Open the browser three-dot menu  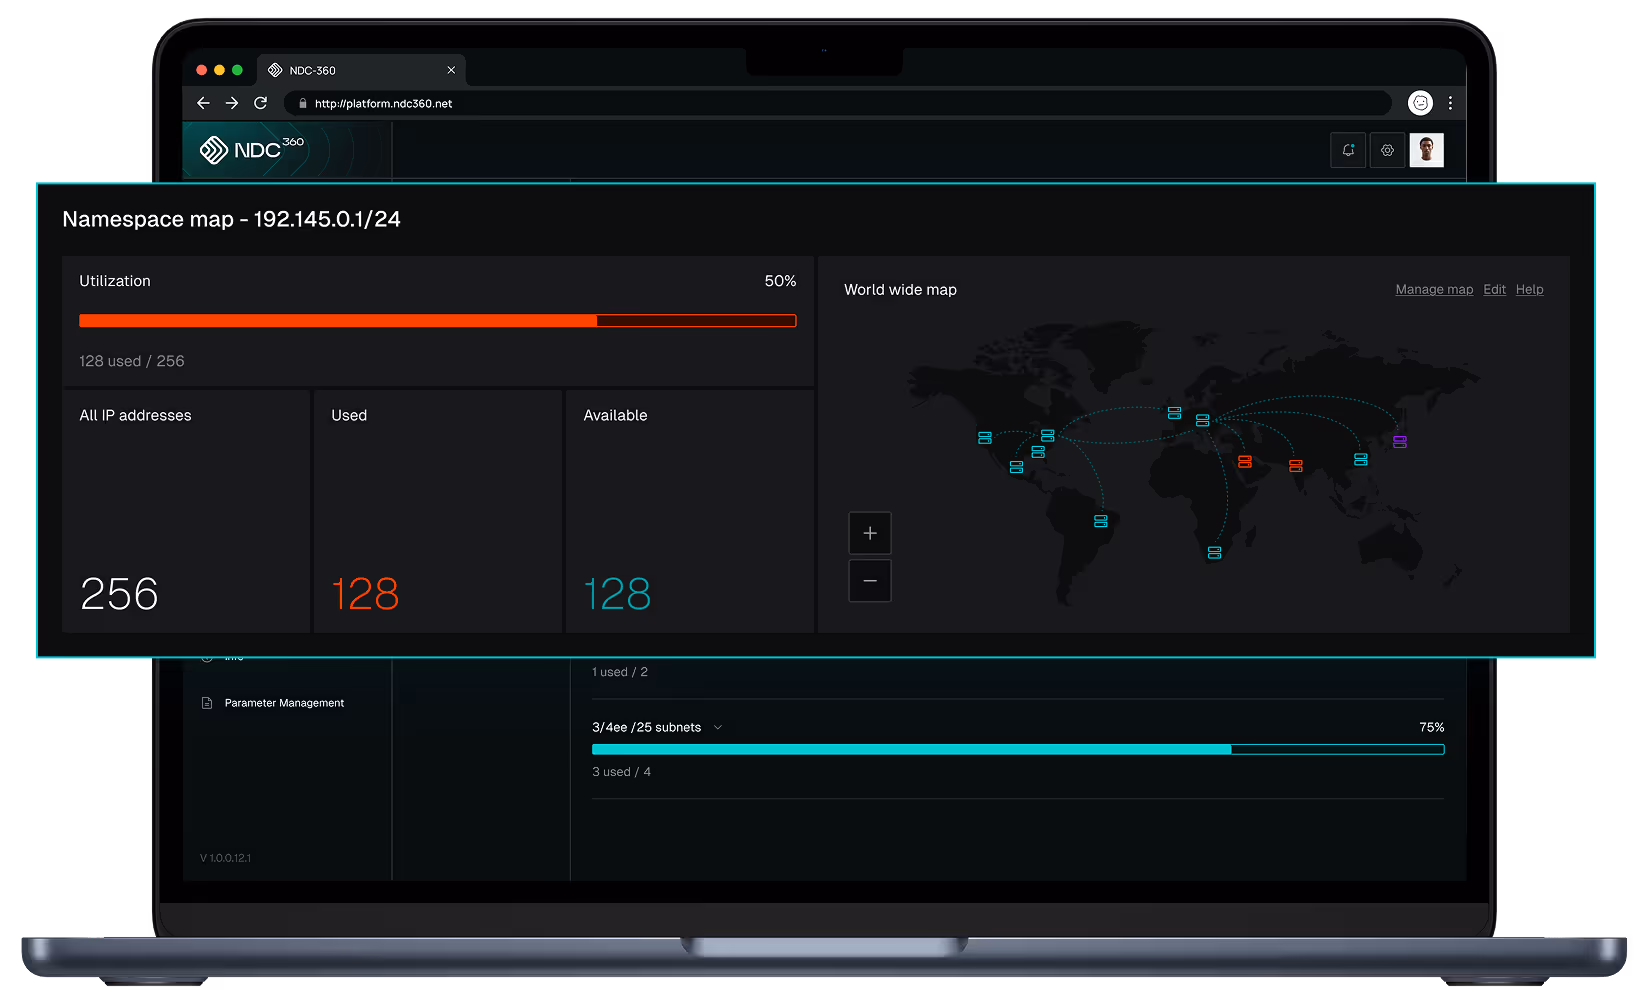(1451, 102)
